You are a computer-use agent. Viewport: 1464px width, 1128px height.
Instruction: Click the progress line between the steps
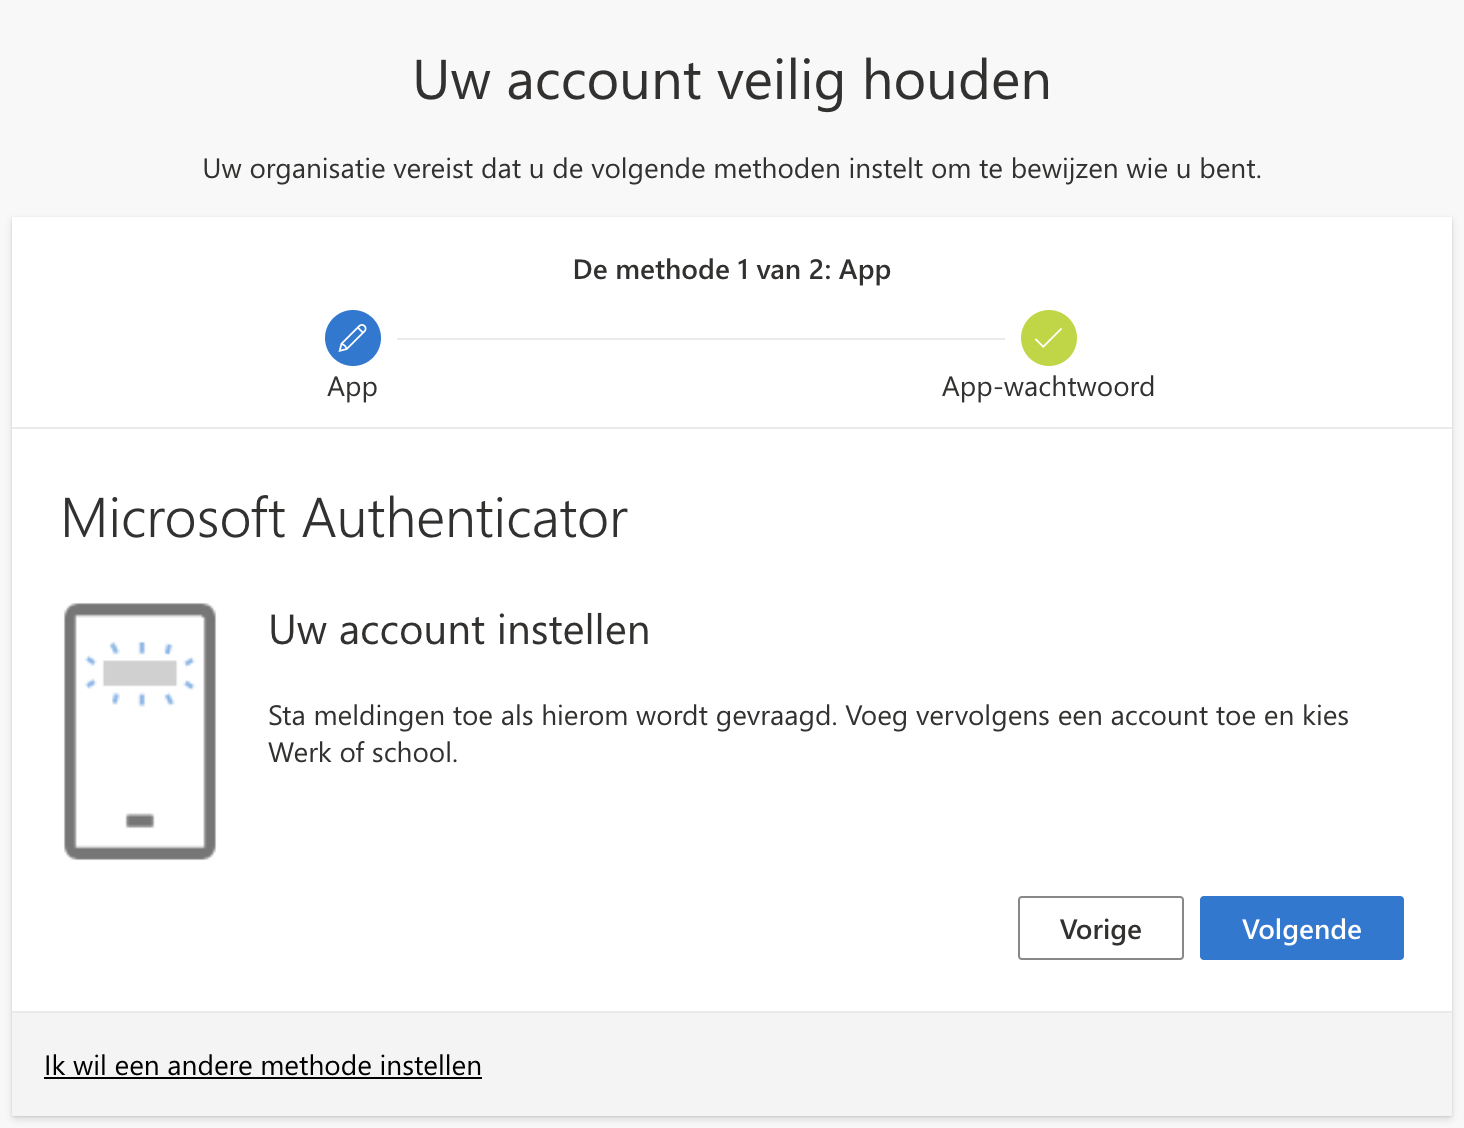coord(700,339)
